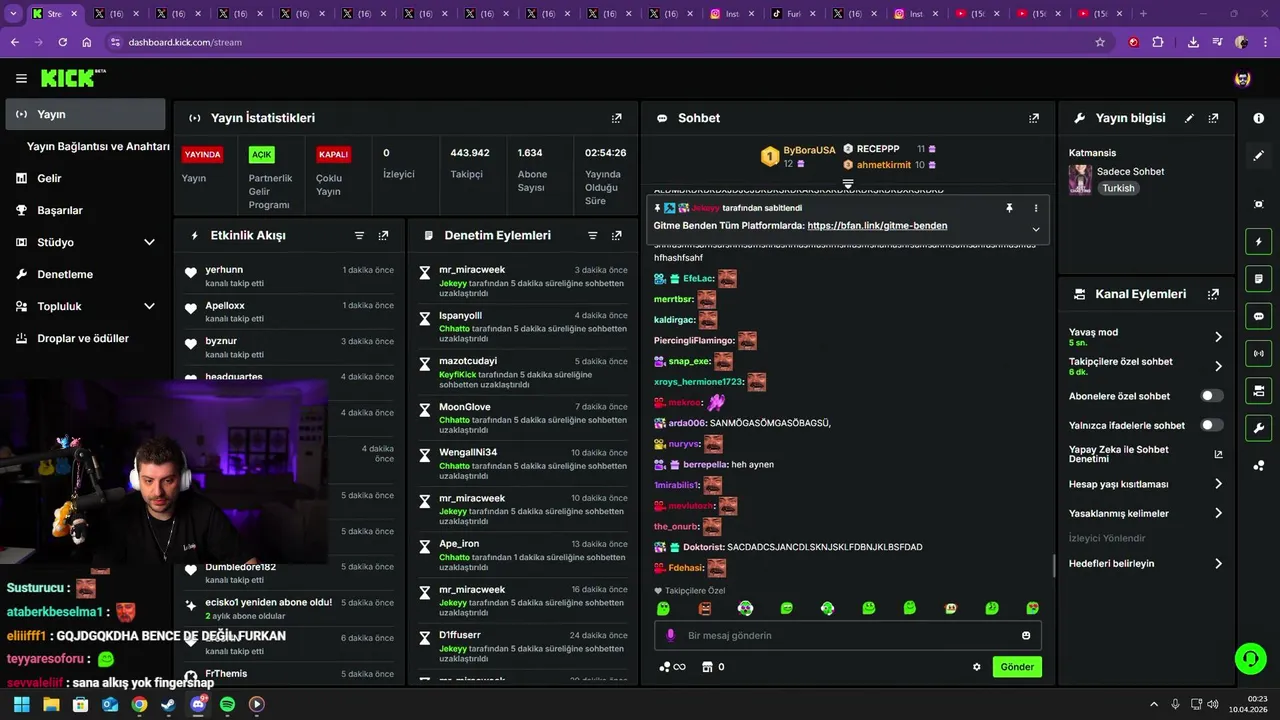This screenshot has width=1280, height=720.
Task: Open Spotify from the taskbar
Action: (227, 704)
